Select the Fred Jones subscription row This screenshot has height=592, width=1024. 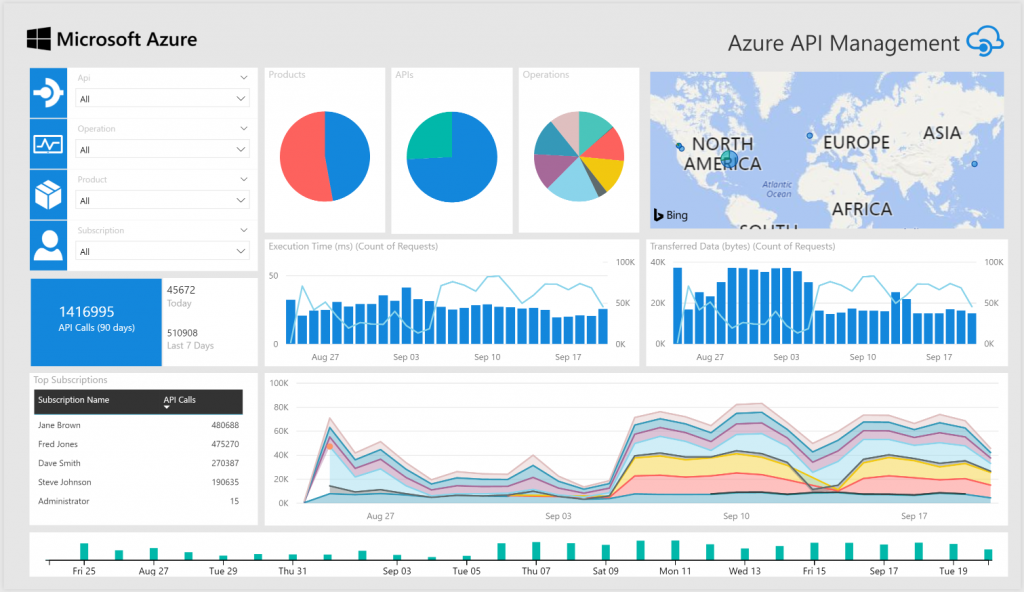point(138,444)
